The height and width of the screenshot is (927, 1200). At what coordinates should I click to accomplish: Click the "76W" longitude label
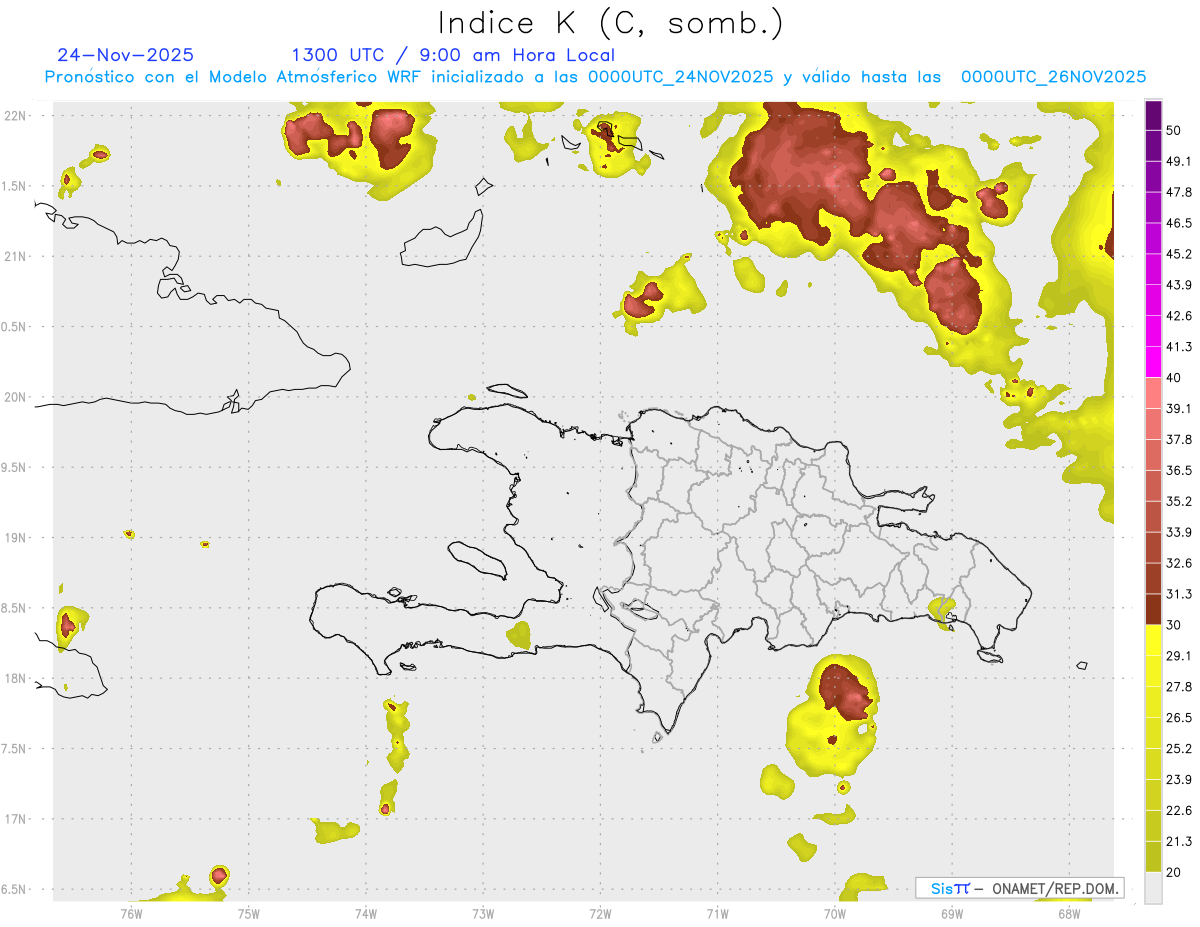(131, 913)
